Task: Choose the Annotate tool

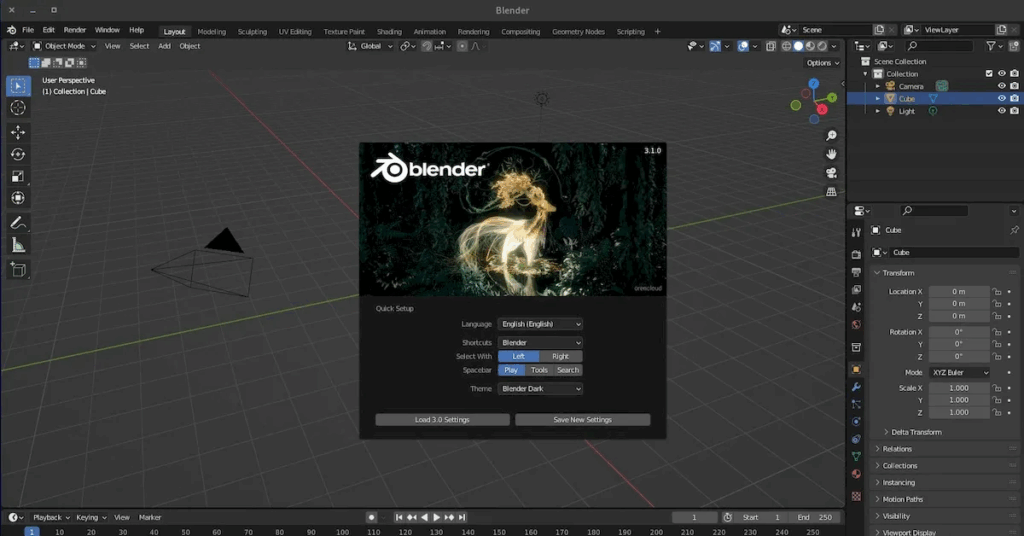Action: (18, 223)
